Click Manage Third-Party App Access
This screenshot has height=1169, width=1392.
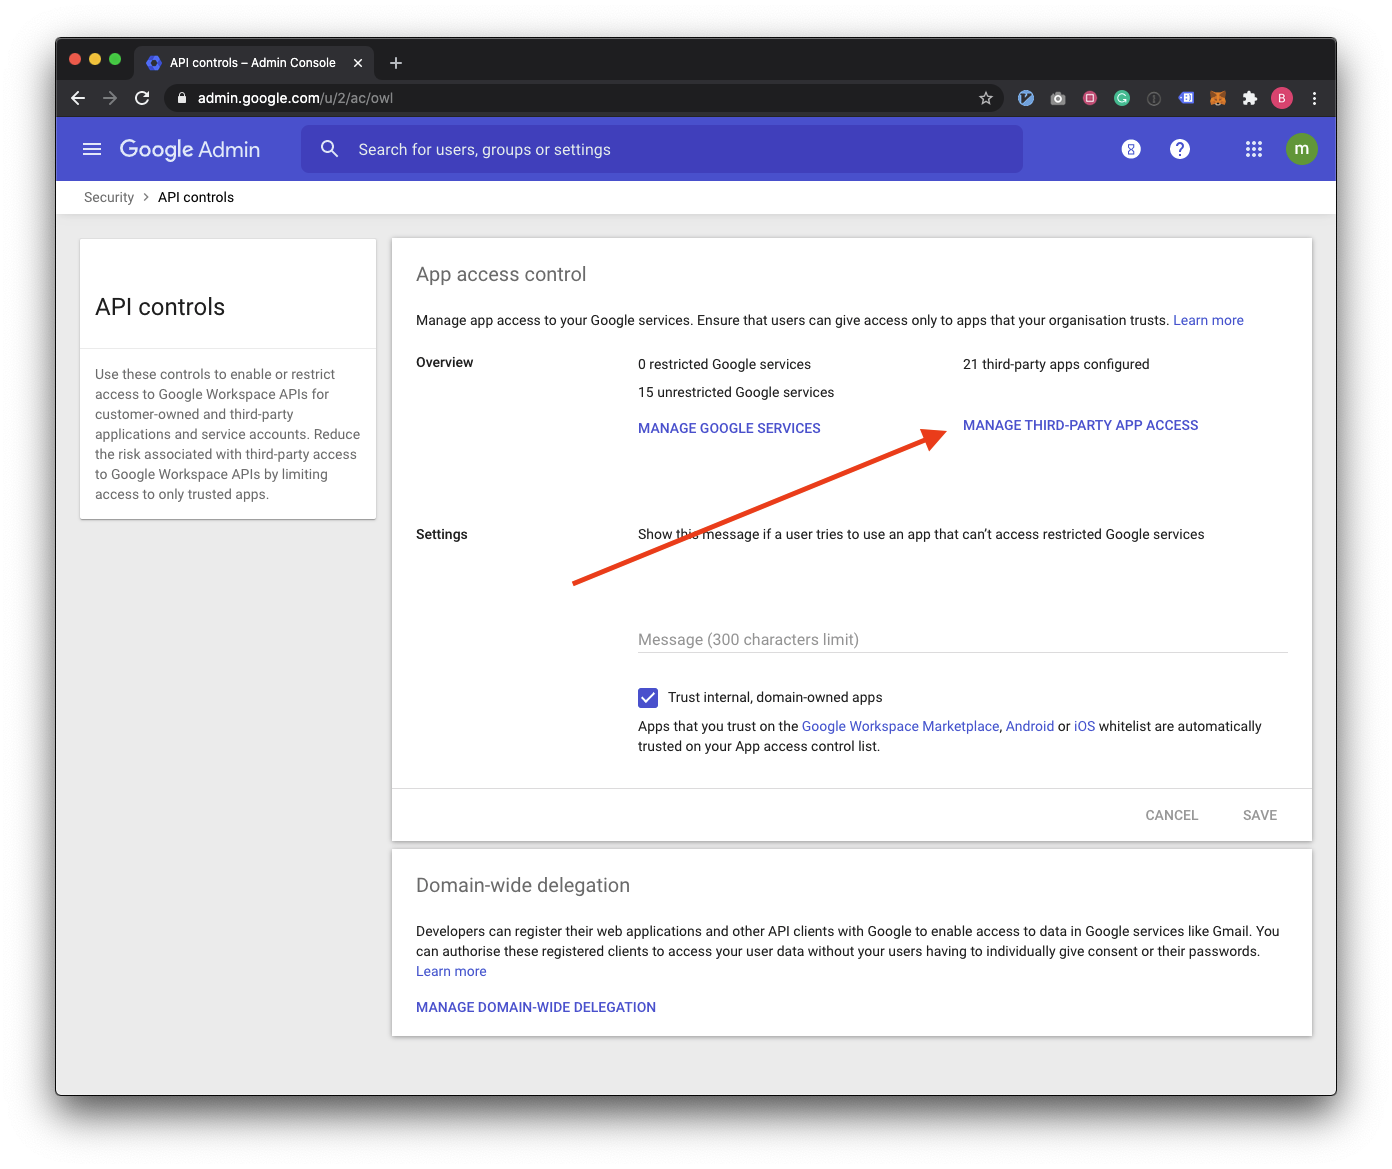click(1080, 425)
